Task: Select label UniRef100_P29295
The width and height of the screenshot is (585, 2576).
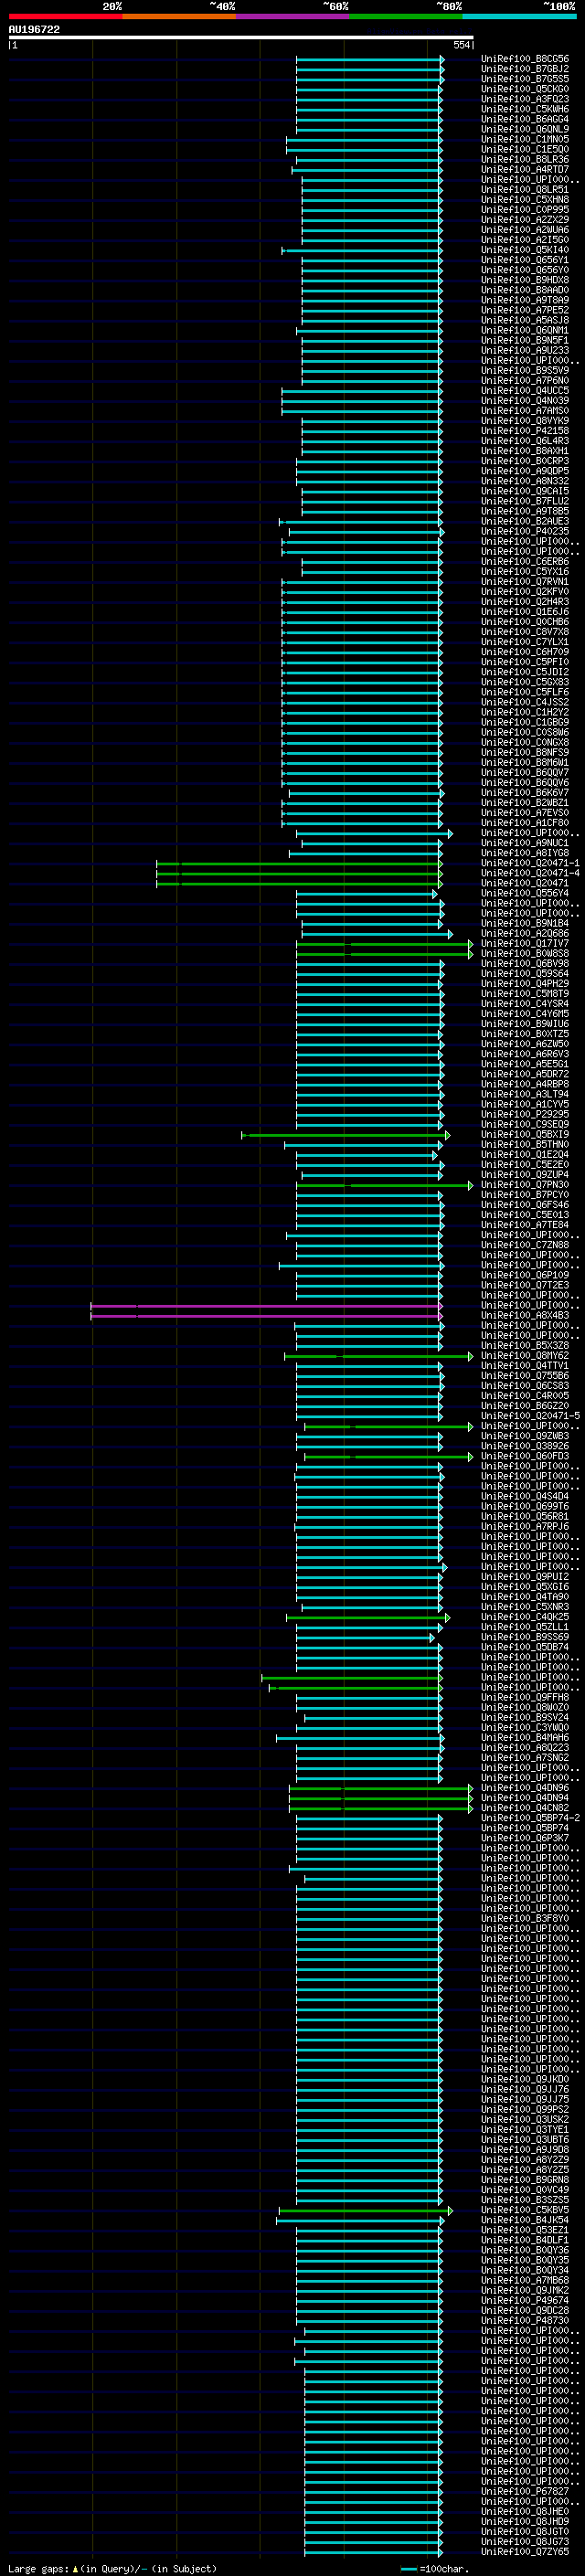Action: click(524, 1114)
